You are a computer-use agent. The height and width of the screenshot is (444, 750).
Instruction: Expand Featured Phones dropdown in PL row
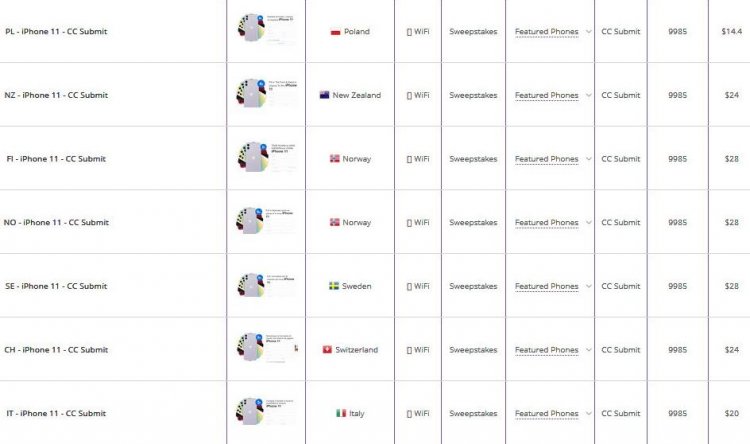click(589, 32)
